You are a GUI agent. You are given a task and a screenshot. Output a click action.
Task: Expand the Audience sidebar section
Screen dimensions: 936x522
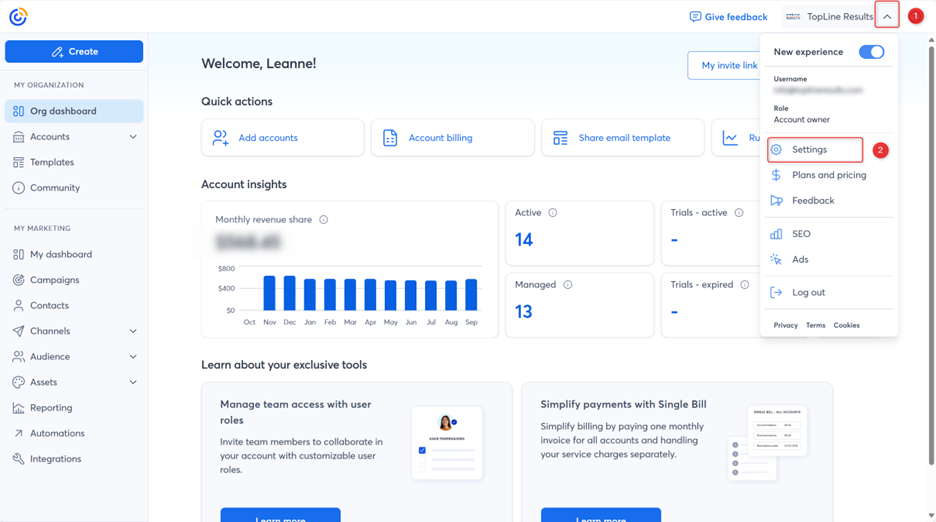tap(133, 357)
